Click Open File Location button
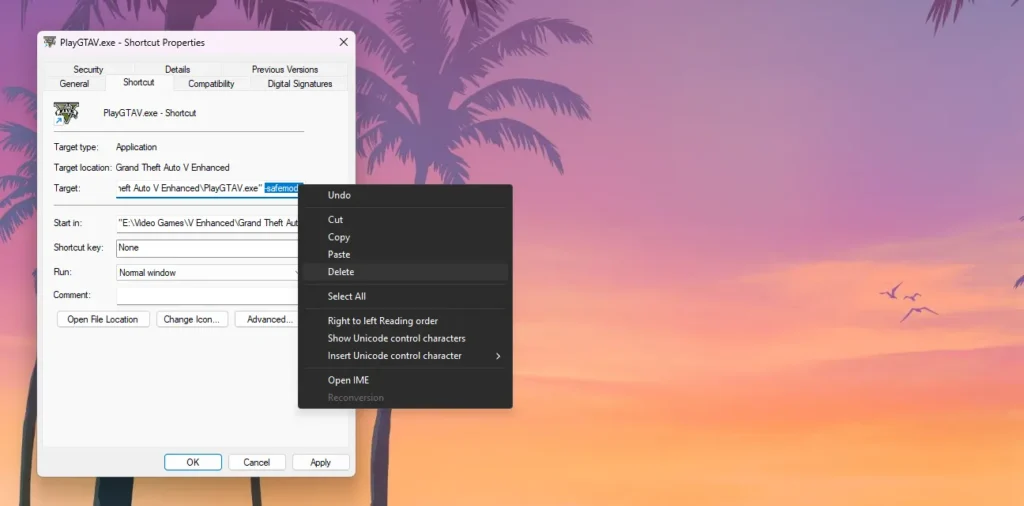 pos(103,319)
